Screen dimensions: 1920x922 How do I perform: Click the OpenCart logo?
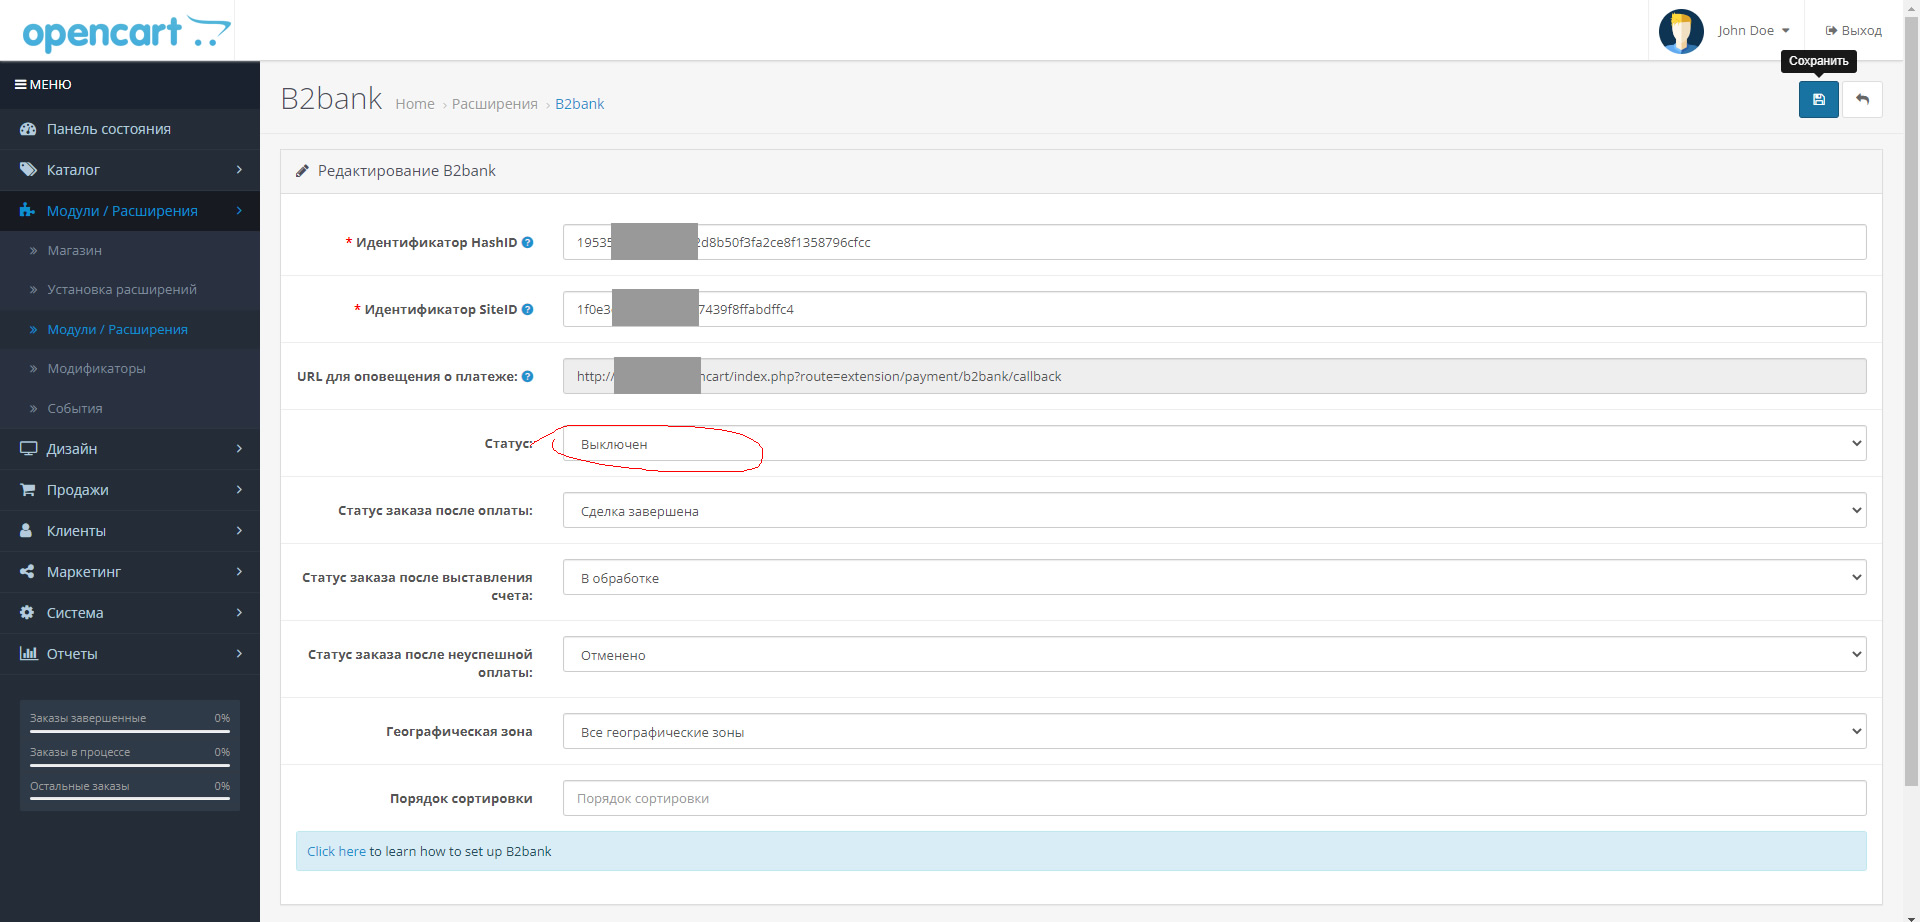click(126, 33)
